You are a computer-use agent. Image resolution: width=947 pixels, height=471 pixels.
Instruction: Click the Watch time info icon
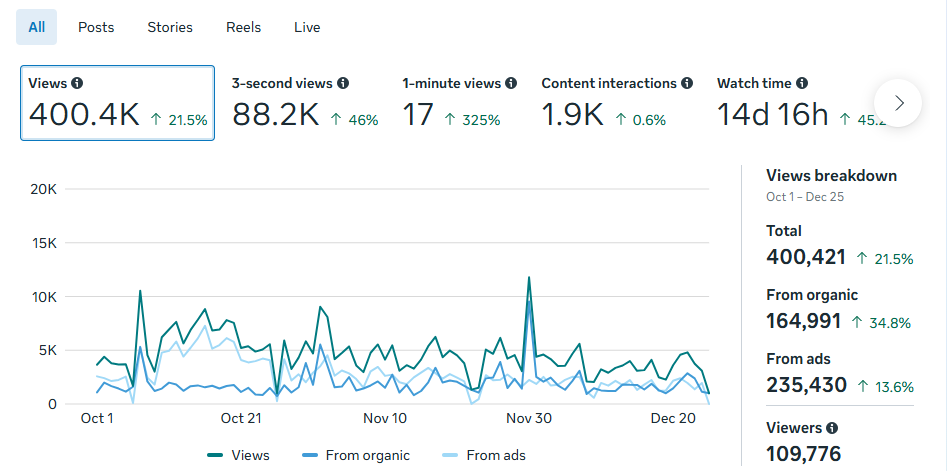point(802,84)
